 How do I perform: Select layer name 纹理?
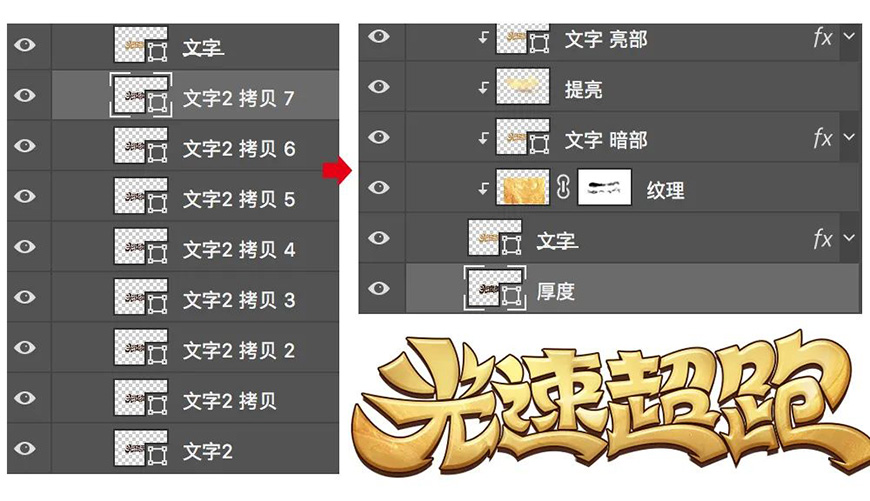pyautogui.click(x=665, y=190)
